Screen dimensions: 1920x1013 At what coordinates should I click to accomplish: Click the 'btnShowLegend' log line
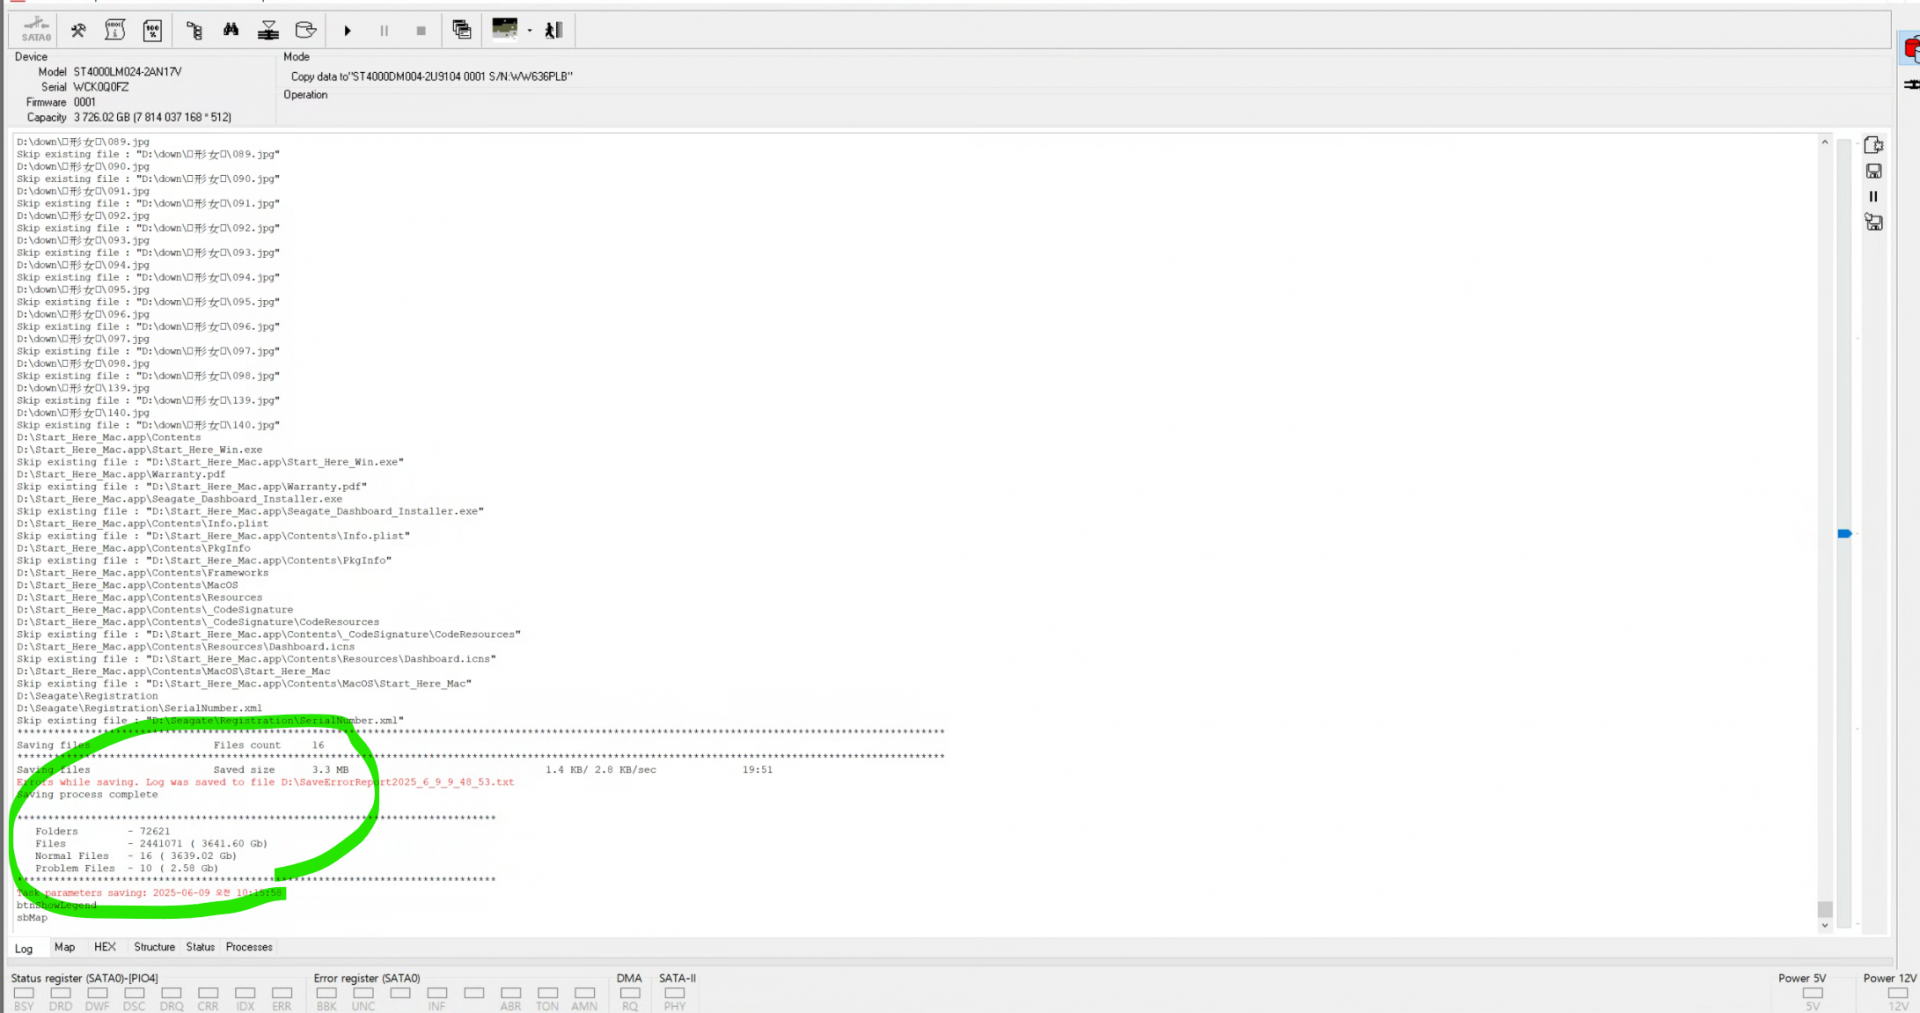click(57, 905)
